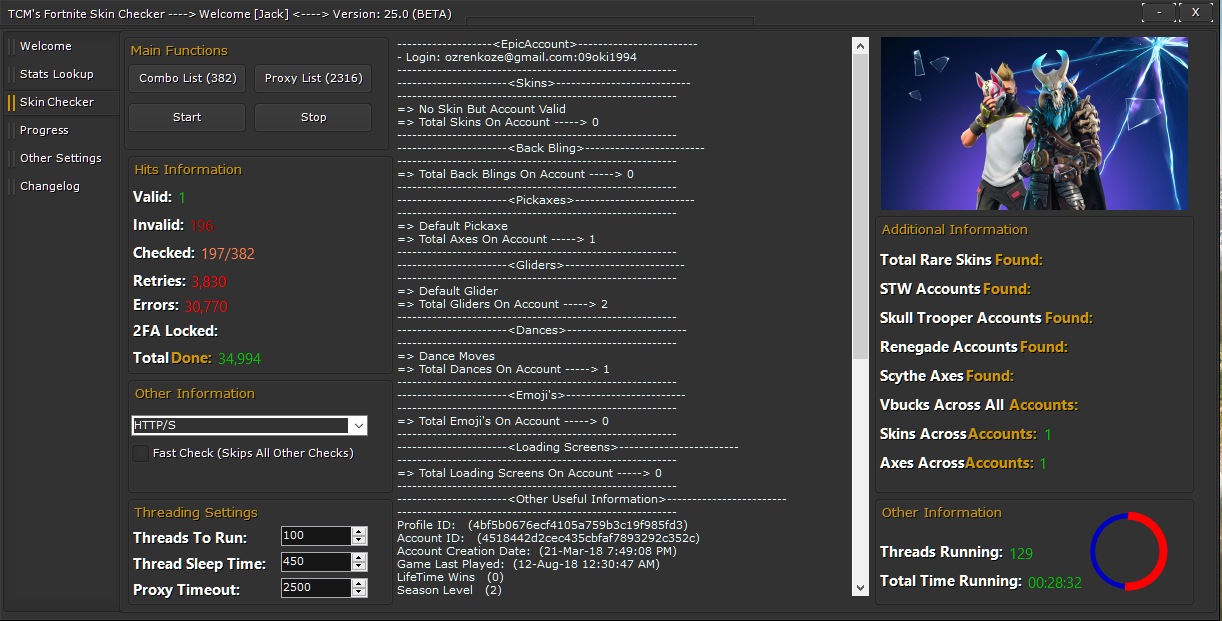1222x621 pixels.
Task: Click the results log scrollbar up arrow
Action: tap(860, 46)
